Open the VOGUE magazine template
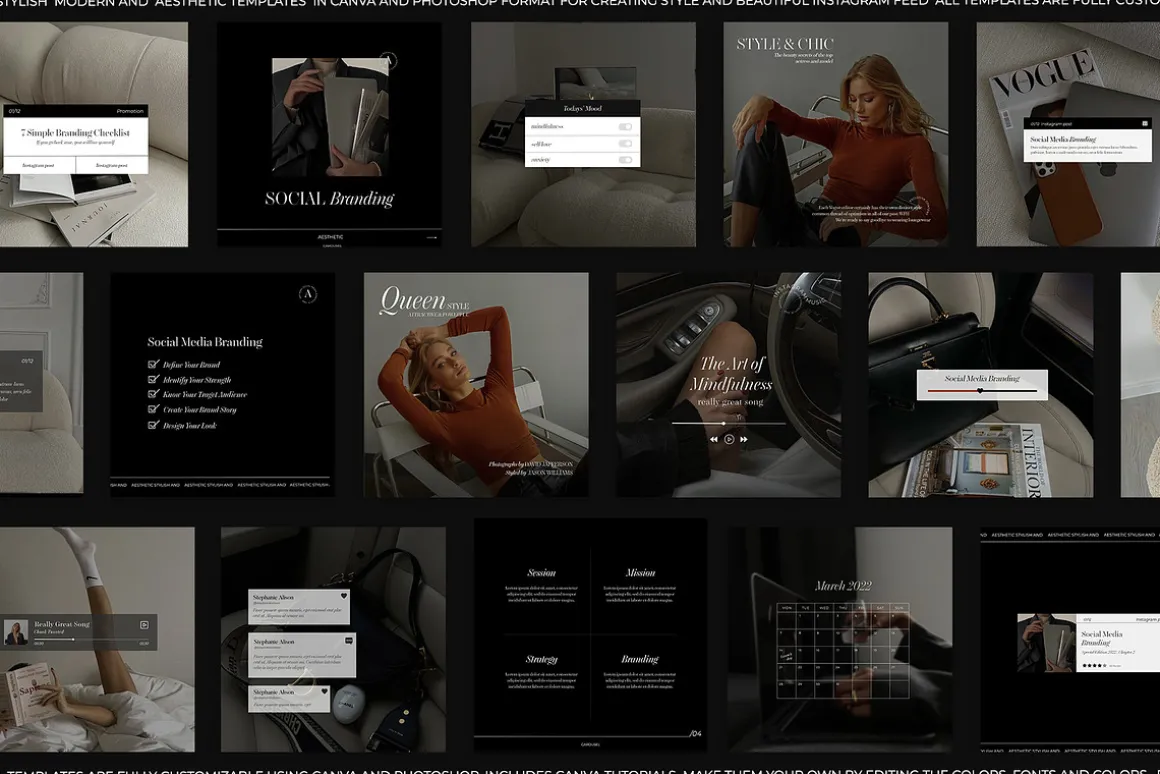1160x774 pixels. 1068,134
